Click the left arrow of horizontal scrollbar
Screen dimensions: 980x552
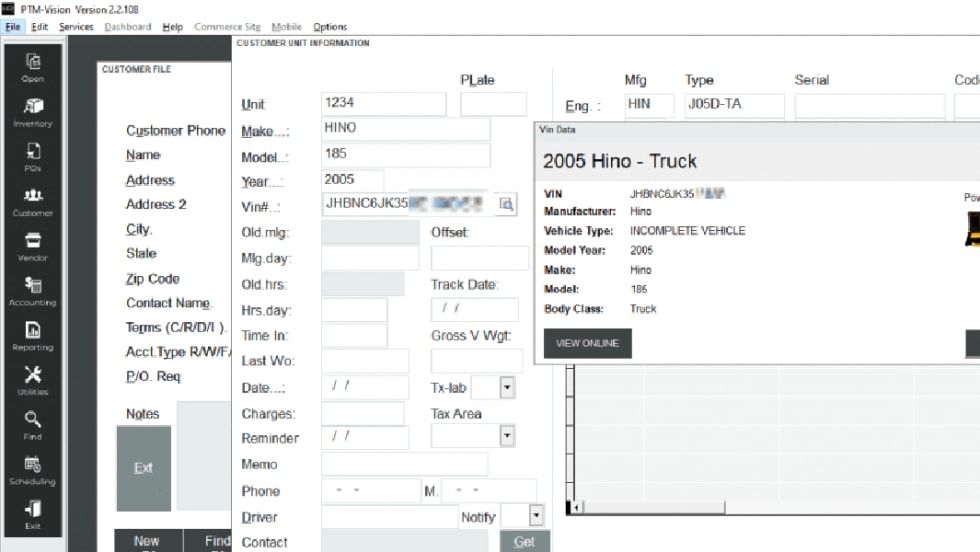point(574,509)
